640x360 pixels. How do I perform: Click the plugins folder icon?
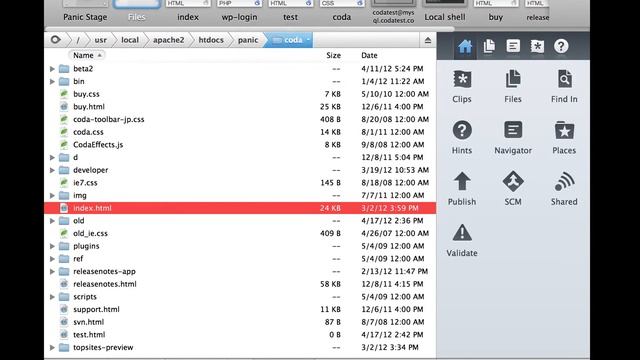(x=64, y=246)
